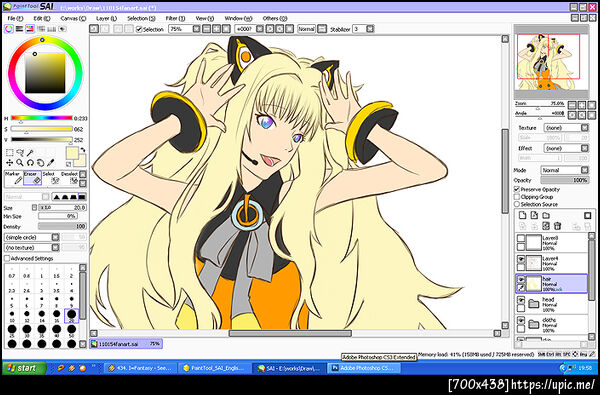600x395 pixels.
Task: Enable Selection Source option
Action: (x=517, y=204)
